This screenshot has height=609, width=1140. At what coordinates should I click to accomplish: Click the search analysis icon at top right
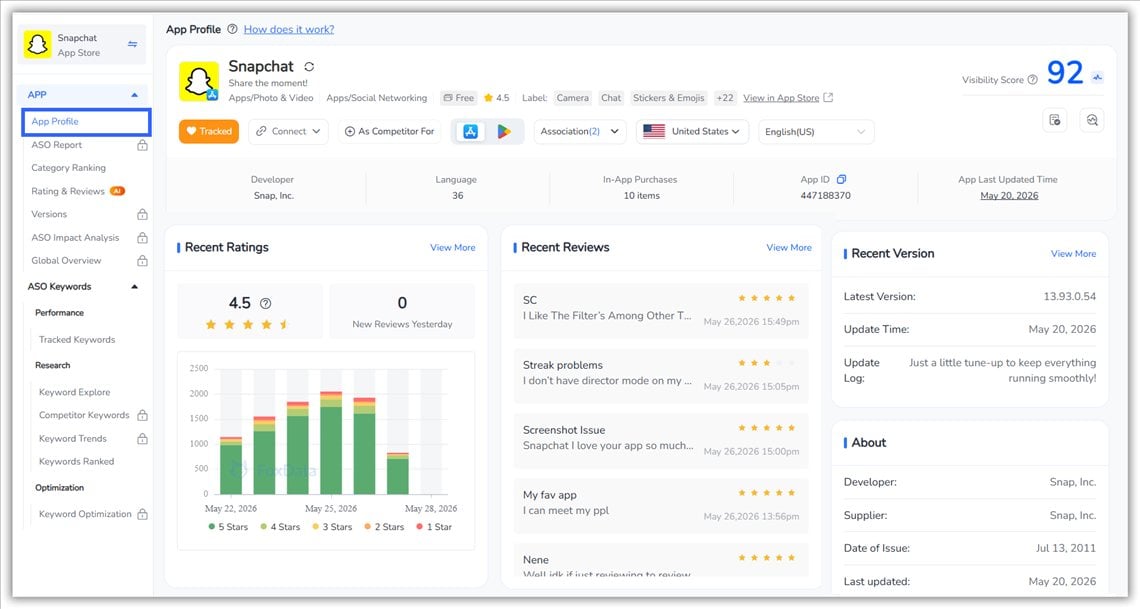(x=1092, y=120)
